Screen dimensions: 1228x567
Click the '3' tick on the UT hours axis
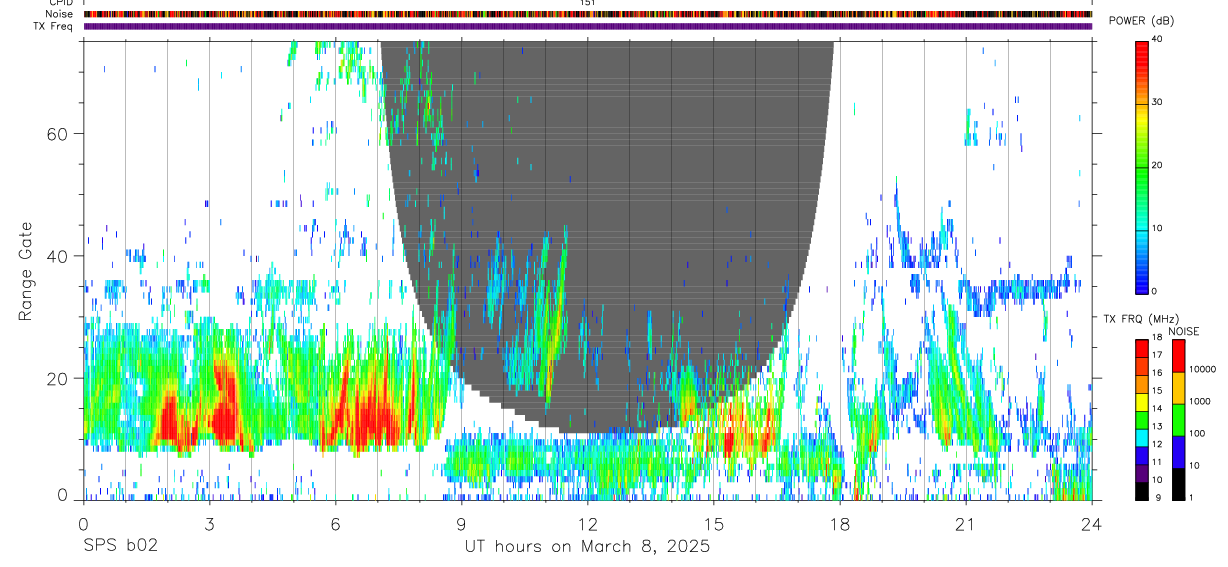pyautogui.click(x=209, y=524)
